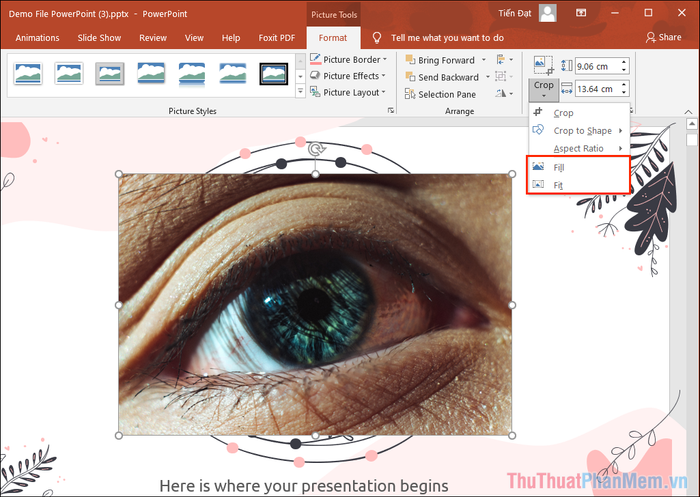The image size is (700, 497).
Task: Click the lightbulb Tell Me icon
Action: tap(377, 38)
